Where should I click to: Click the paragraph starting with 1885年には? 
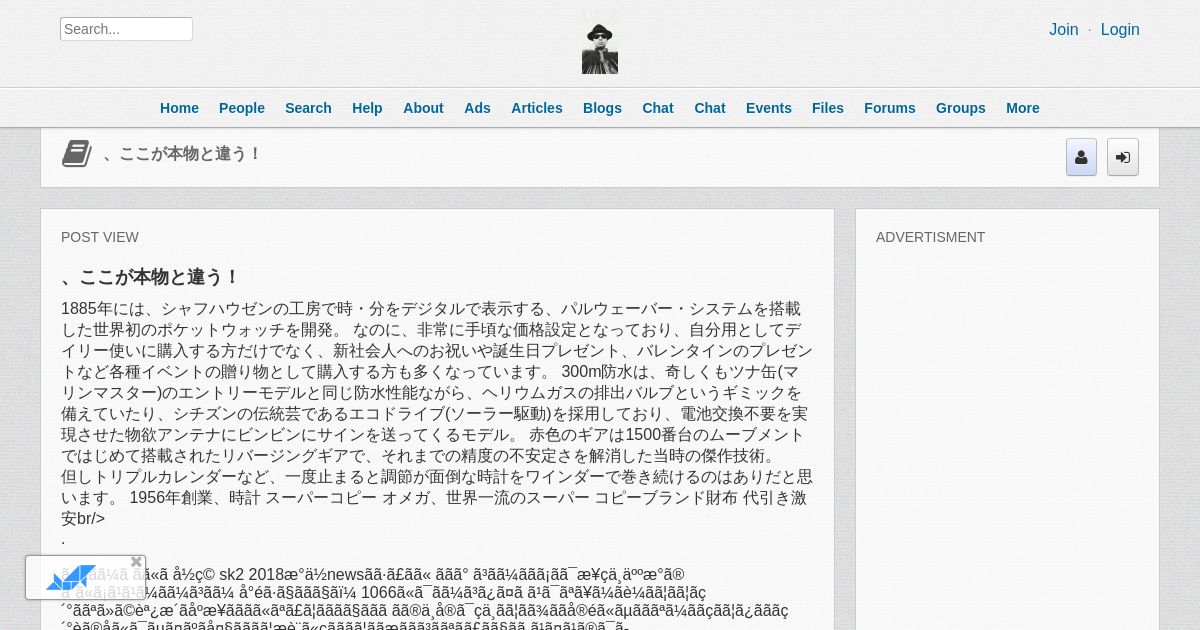[x=437, y=413]
